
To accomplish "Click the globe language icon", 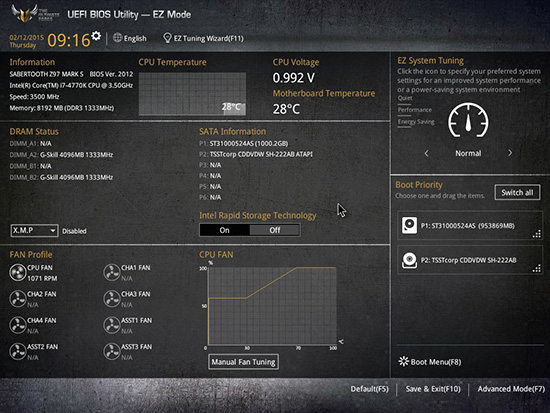I will click(118, 38).
